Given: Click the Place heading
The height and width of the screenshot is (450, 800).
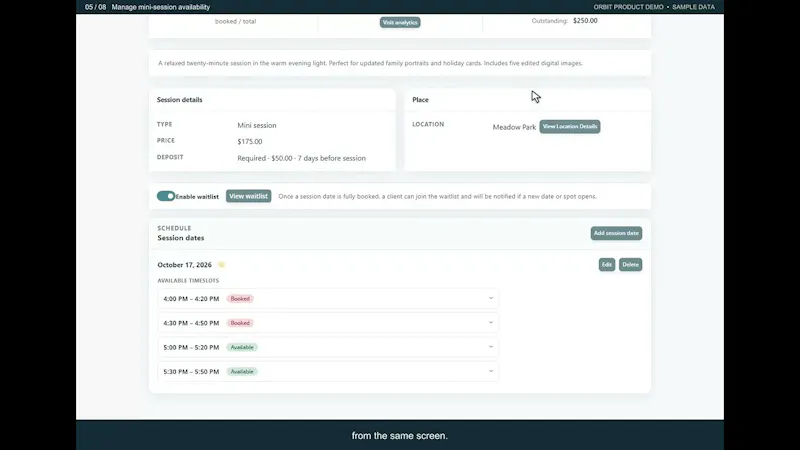Looking at the screenshot, I should [x=420, y=99].
